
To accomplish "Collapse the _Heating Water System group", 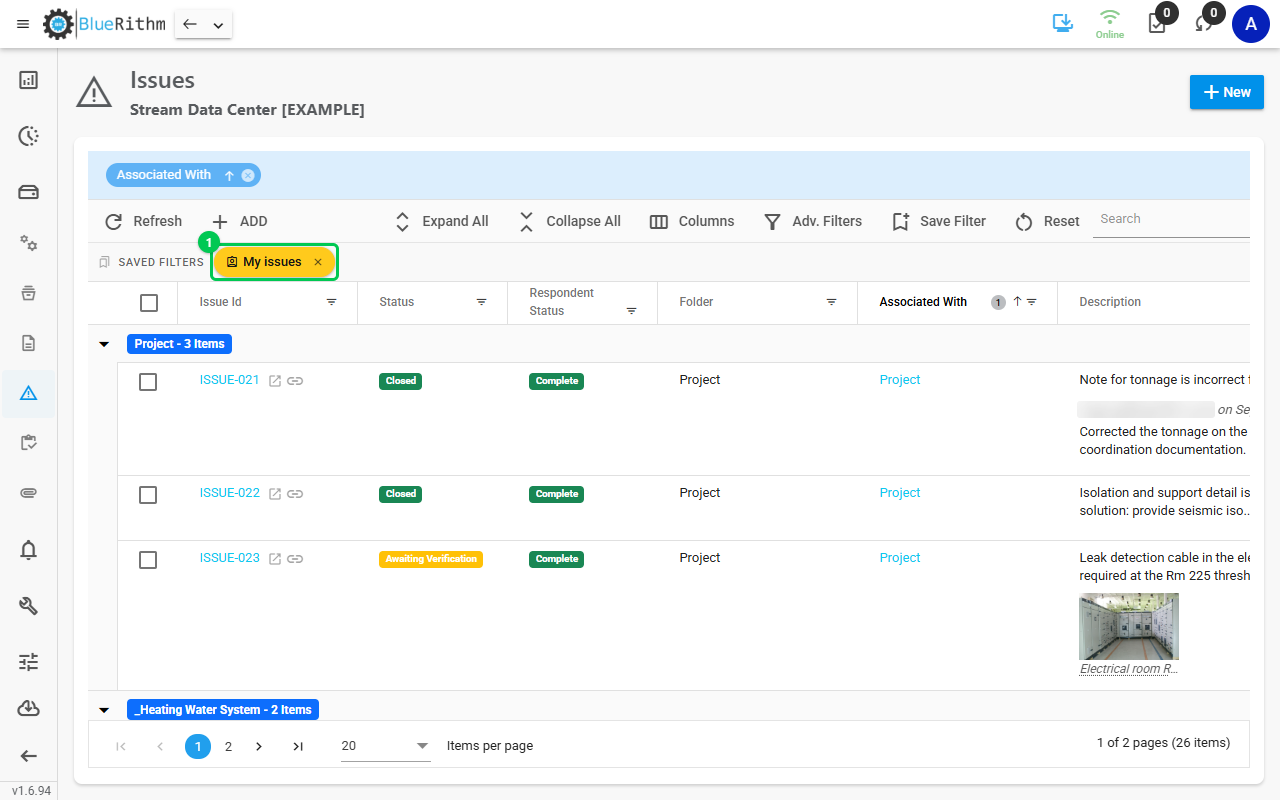I will [104, 710].
